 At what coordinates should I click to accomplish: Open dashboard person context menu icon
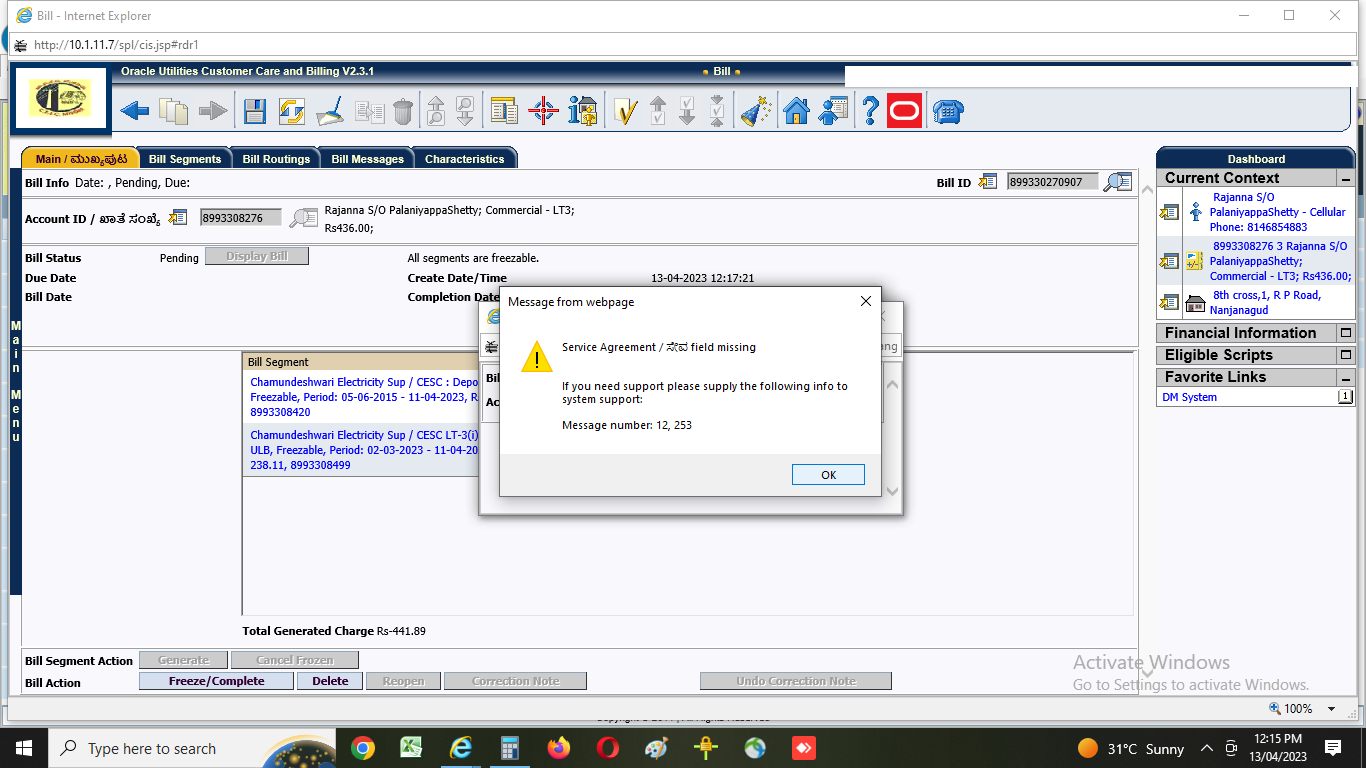point(1169,212)
